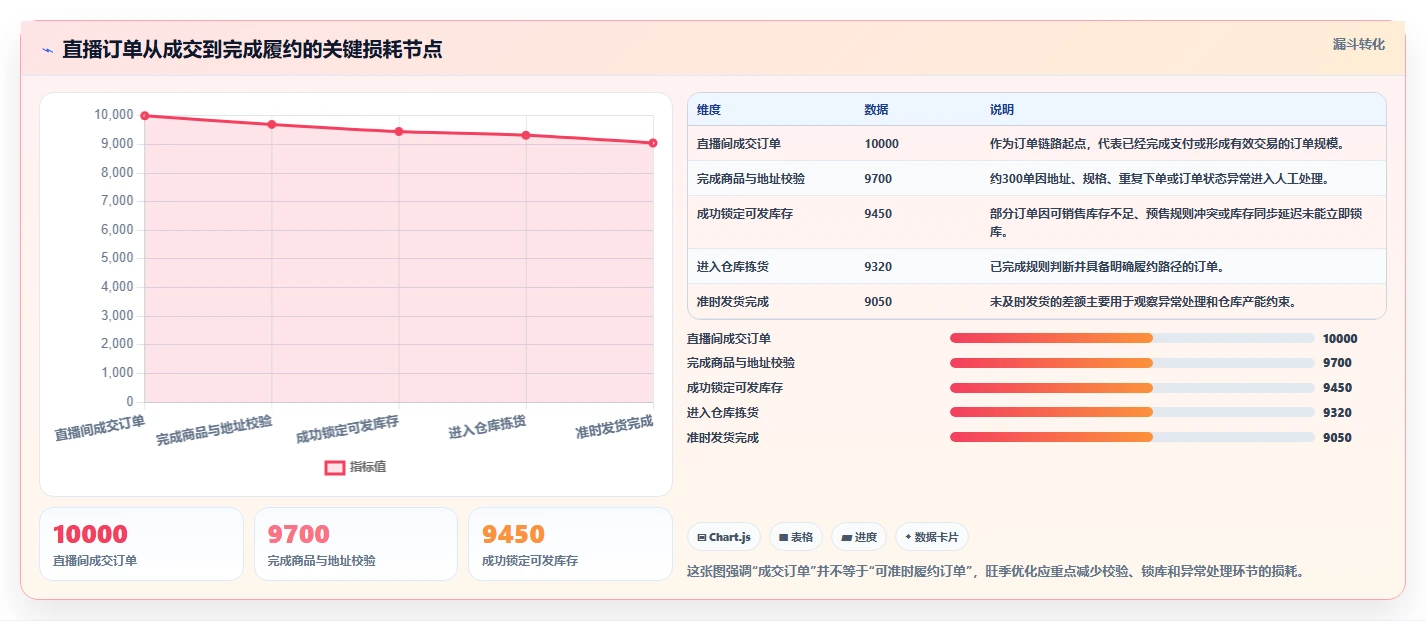The image size is (1426, 621).
Task: Click the chart data point for 进入仓库拣货
Action: click(x=526, y=135)
